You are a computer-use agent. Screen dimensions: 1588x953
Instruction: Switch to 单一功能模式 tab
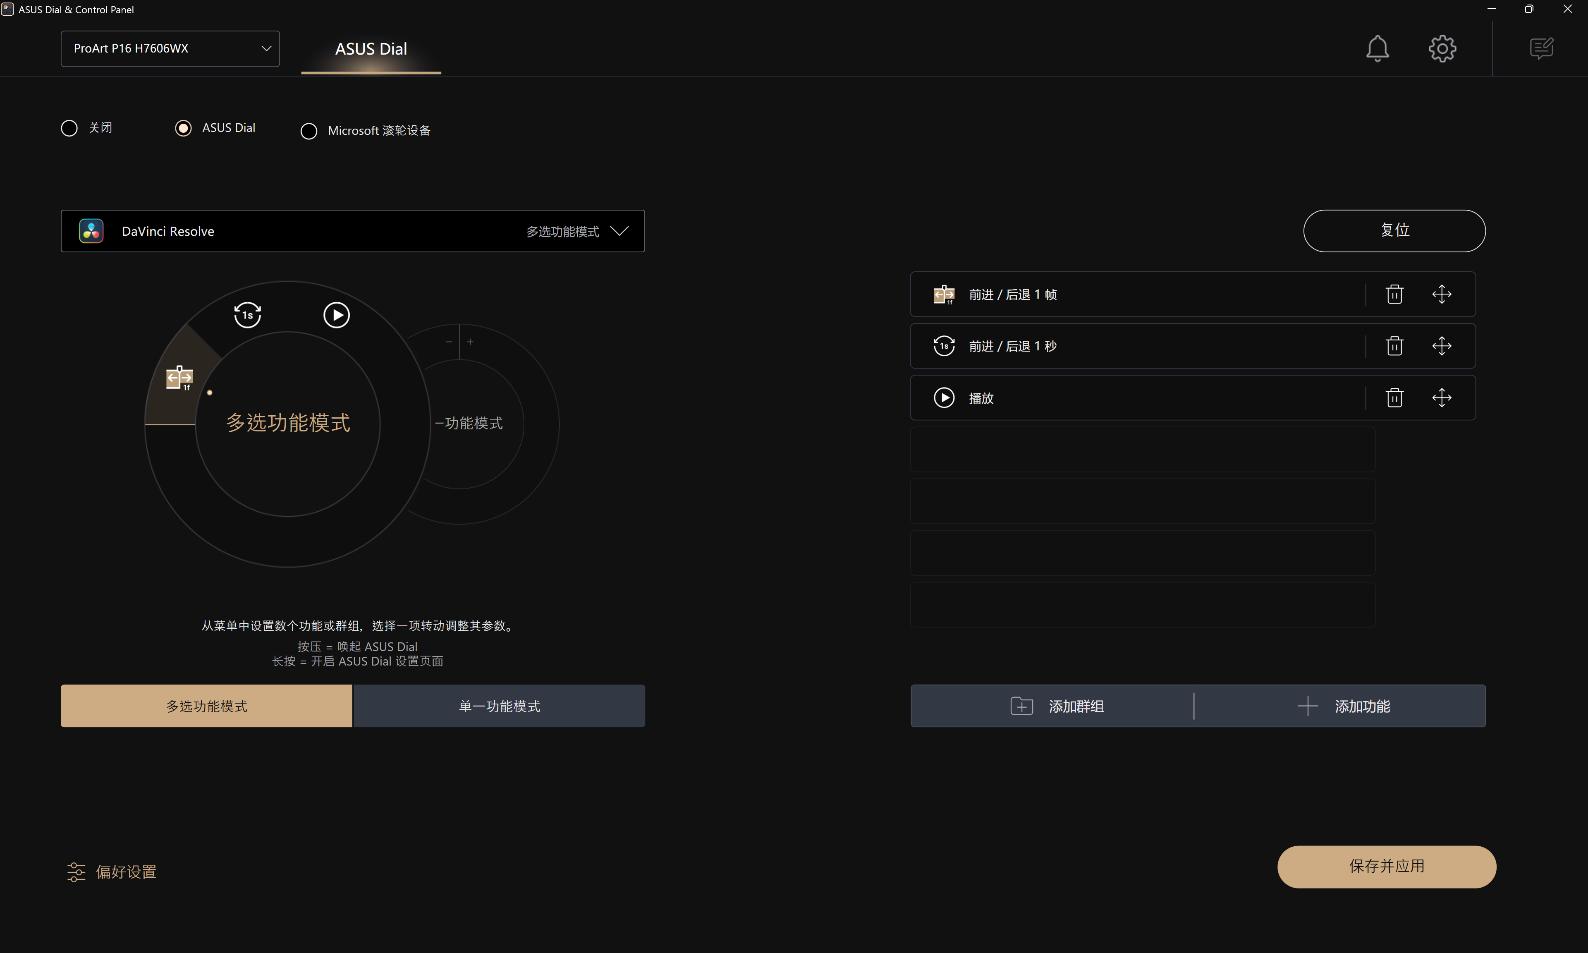pyautogui.click(x=499, y=706)
